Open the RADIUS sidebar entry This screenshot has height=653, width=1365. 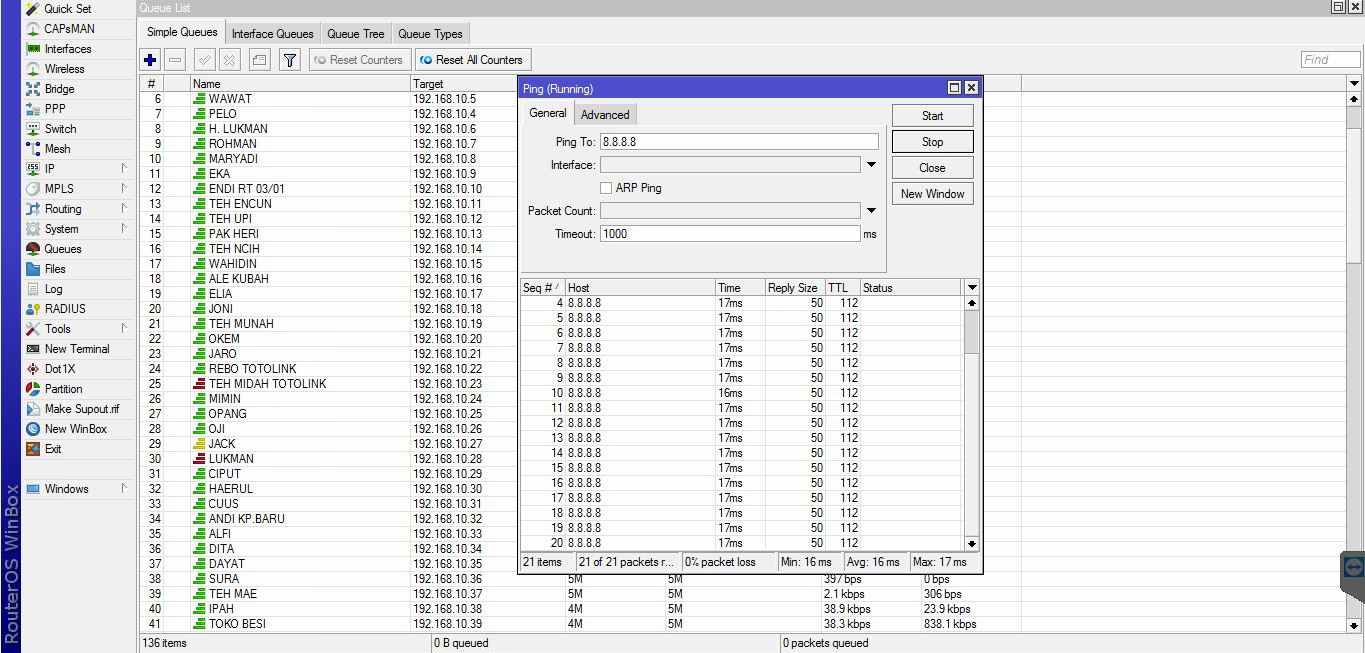[x=65, y=309]
